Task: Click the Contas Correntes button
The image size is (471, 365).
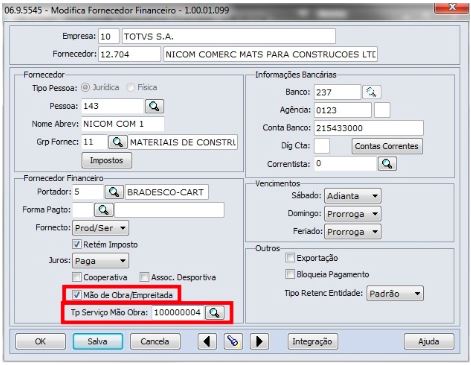Action: pos(387,146)
